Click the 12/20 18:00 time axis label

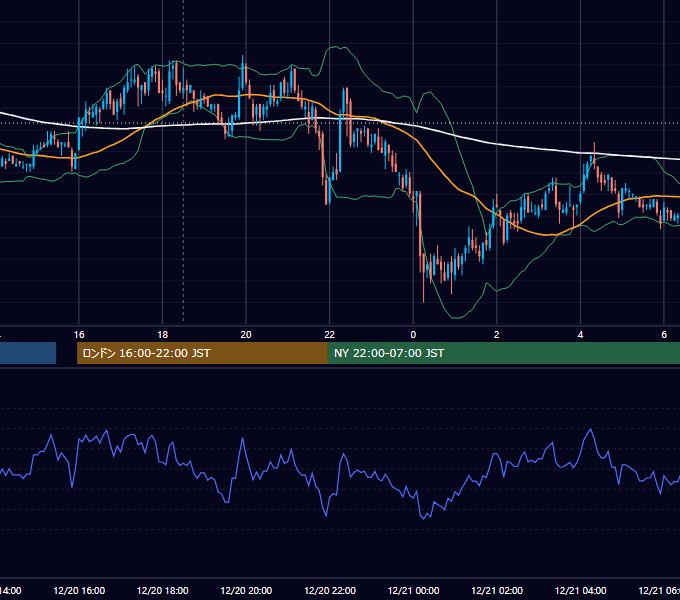(x=163, y=590)
